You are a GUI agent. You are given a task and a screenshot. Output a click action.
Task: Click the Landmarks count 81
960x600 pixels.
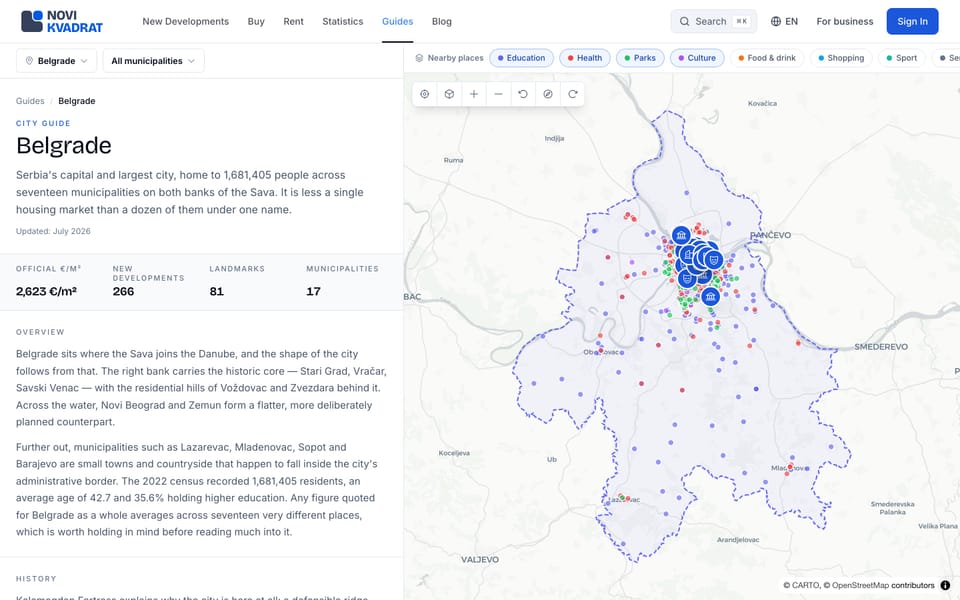pyautogui.click(x=217, y=291)
